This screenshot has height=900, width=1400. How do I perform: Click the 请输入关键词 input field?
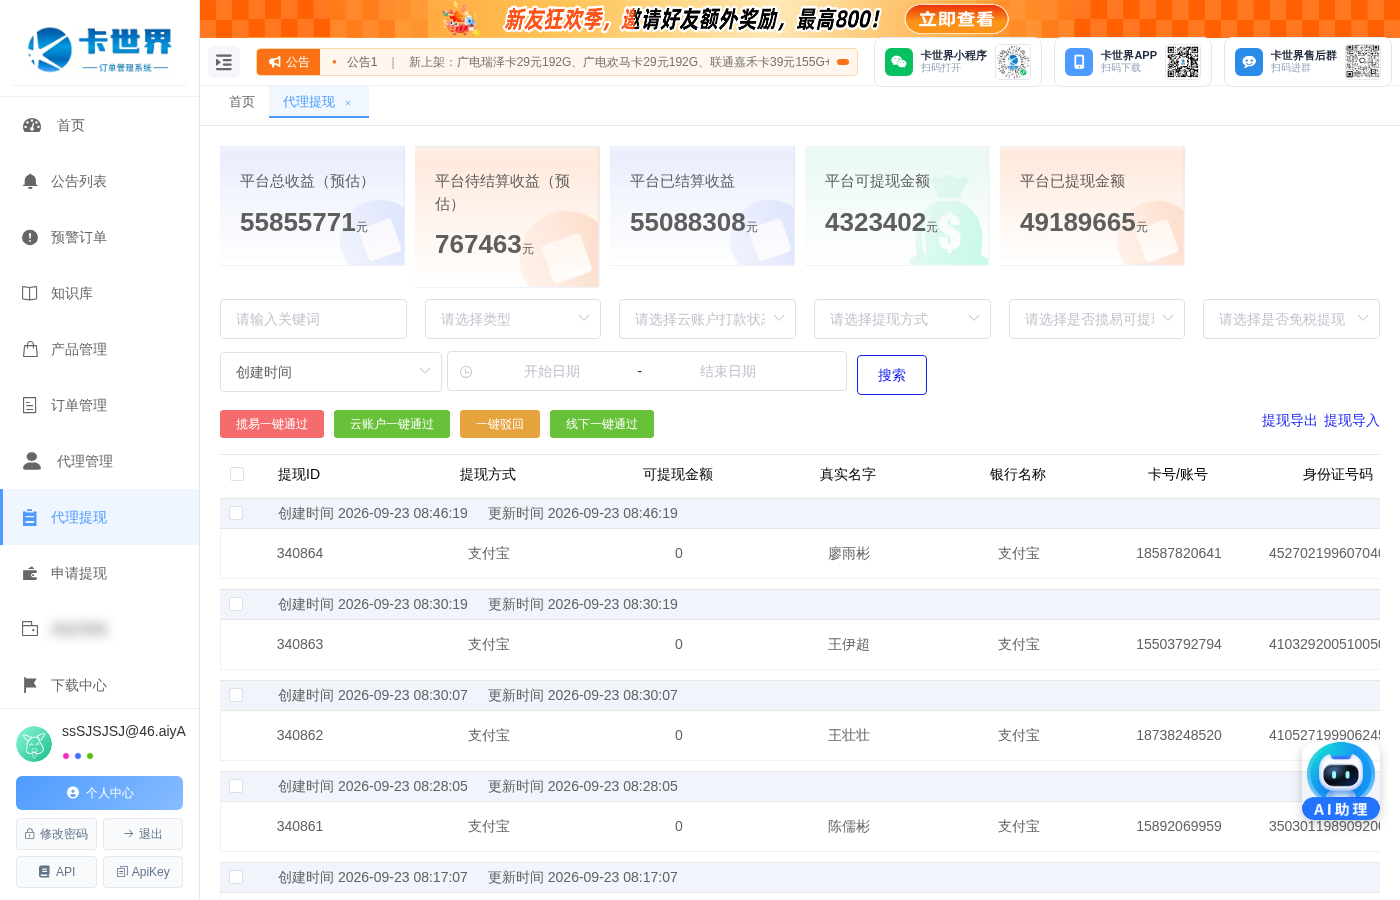[313, 319]
